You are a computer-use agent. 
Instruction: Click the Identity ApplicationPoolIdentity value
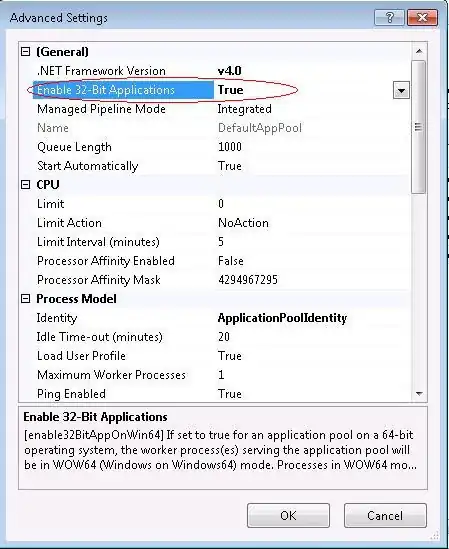282,318
